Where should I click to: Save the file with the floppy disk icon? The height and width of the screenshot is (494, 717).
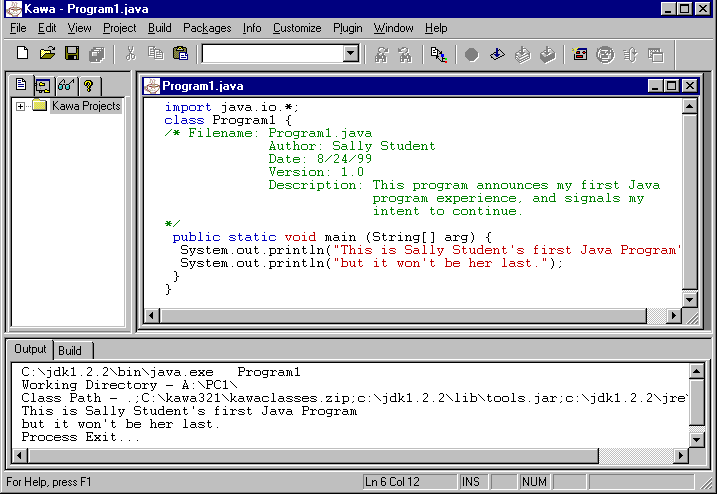click(x=72, y=54)
